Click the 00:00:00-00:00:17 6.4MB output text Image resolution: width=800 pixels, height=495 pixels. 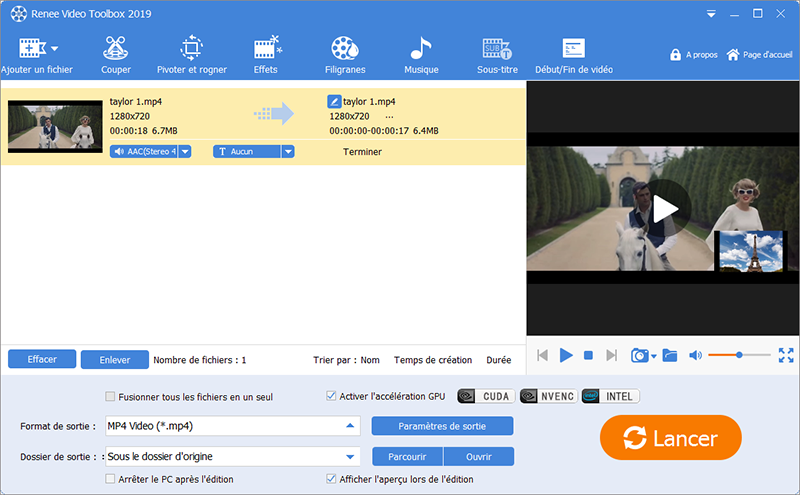pyautogui.click(x=384, y=131)
